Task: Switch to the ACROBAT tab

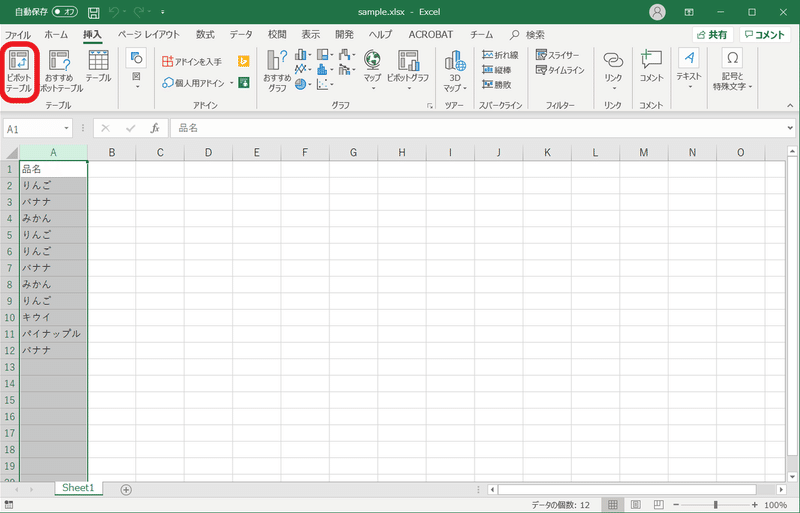Action: coord(431,35)
